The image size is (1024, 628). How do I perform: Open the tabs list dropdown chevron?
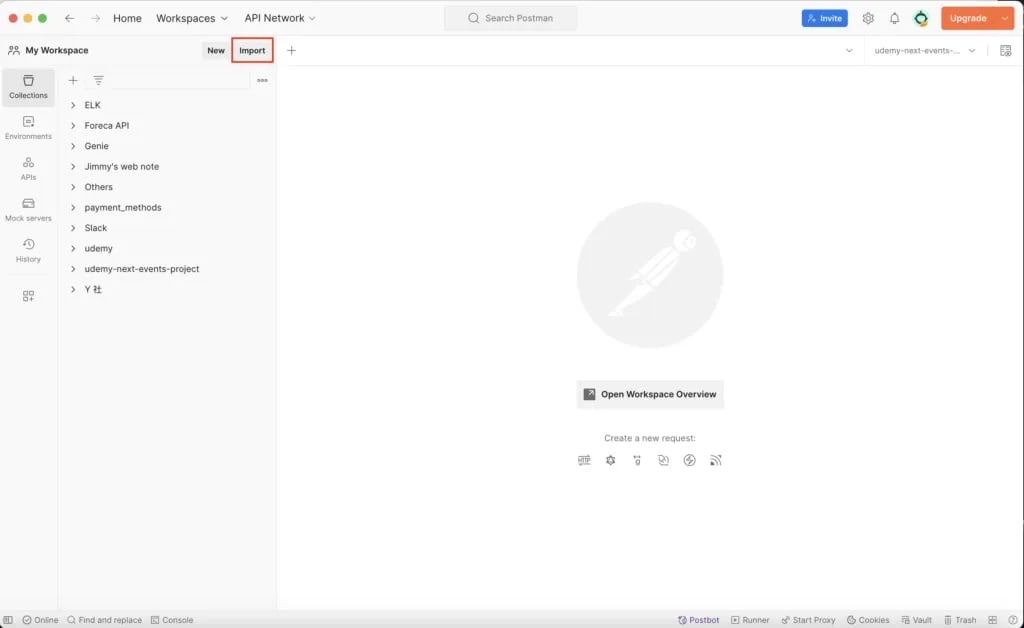[849, 50]
